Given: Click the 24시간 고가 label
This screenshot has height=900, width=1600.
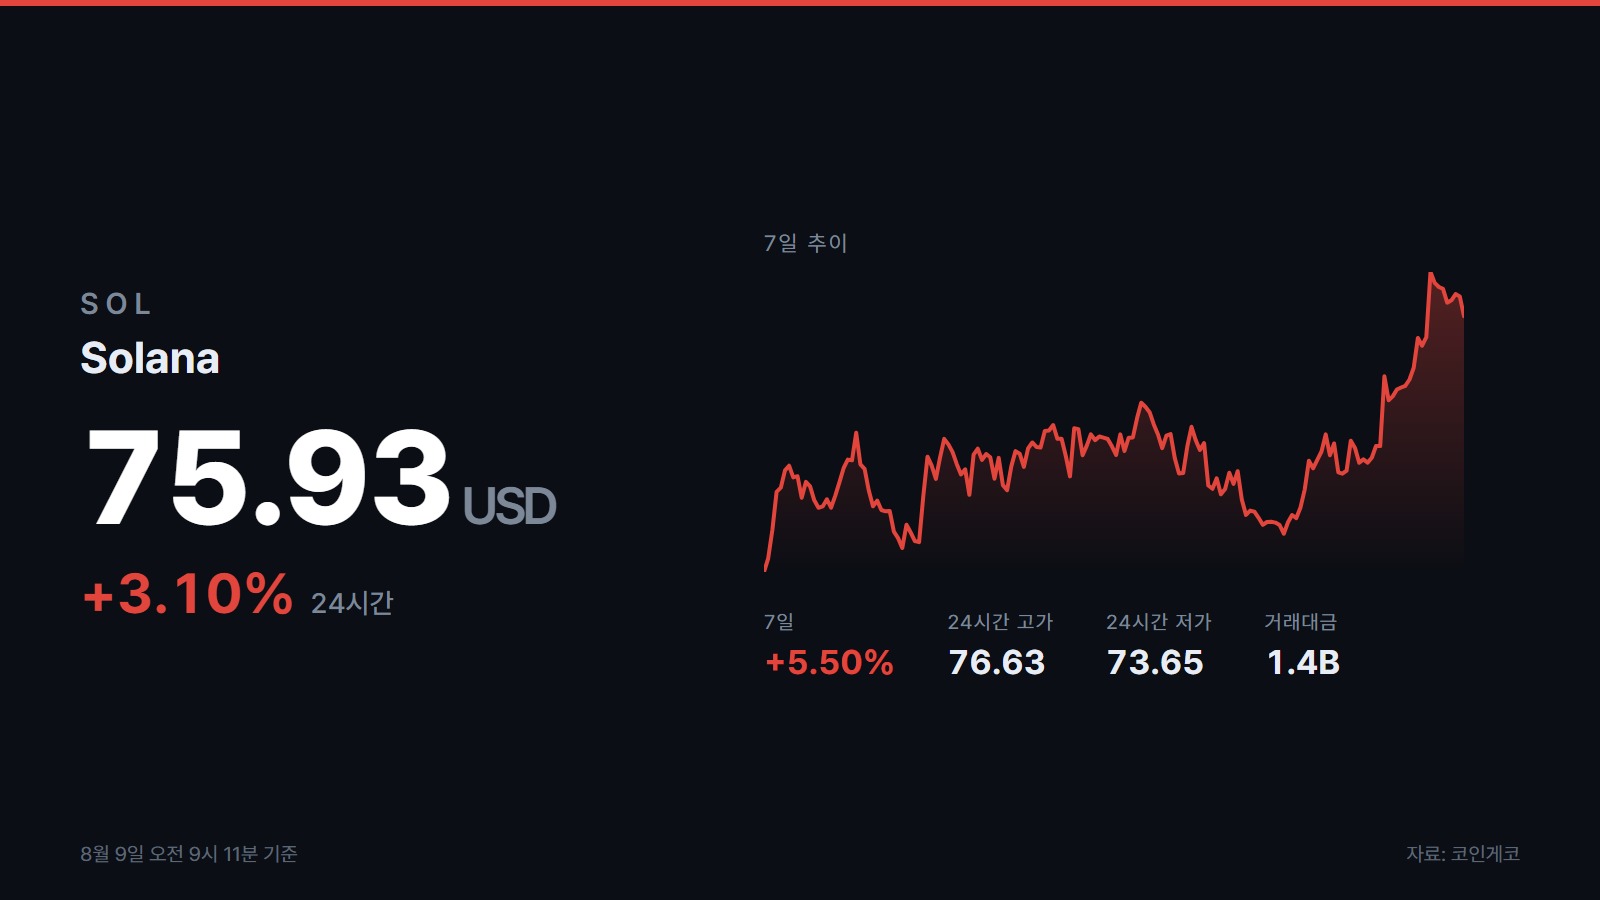Looking at the screenshot, I should [x=1000, y=622].
